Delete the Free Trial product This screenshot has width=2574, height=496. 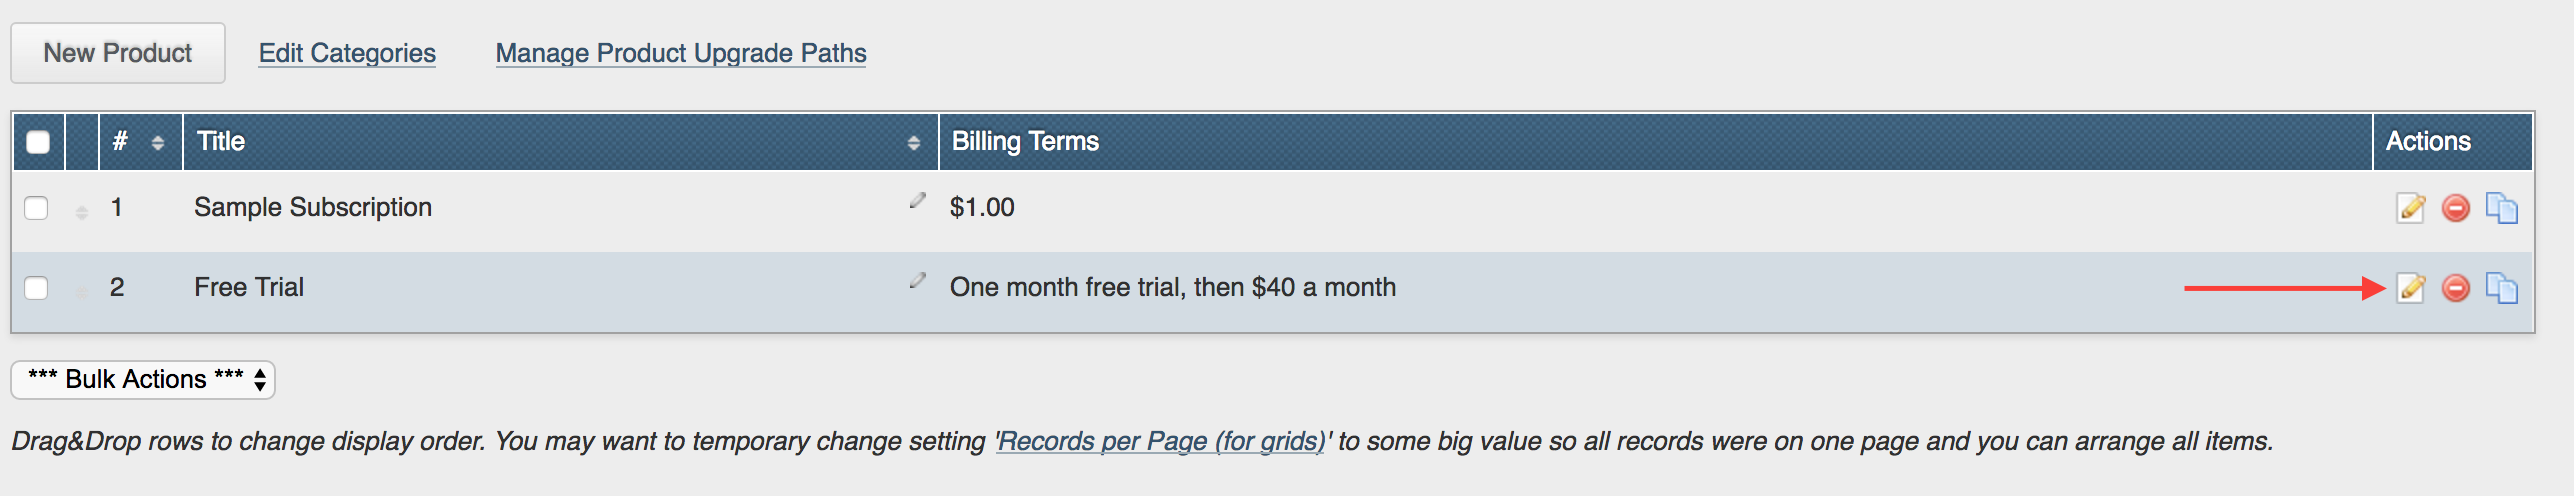2456,288
